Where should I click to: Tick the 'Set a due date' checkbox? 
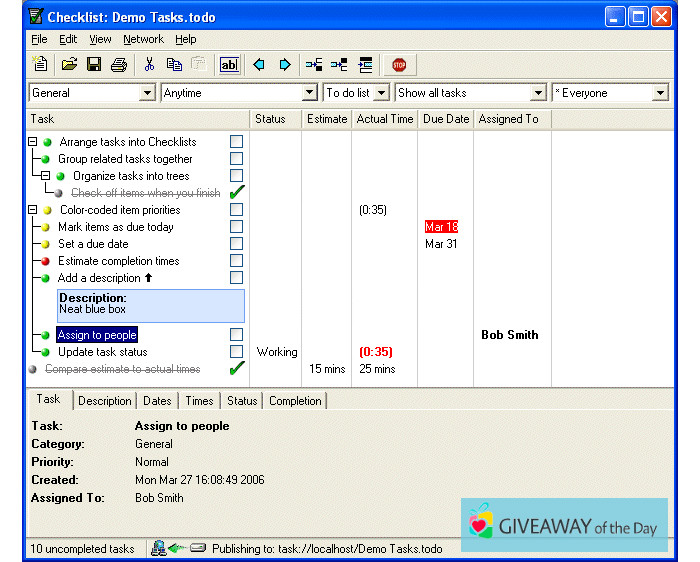[236, 243]
